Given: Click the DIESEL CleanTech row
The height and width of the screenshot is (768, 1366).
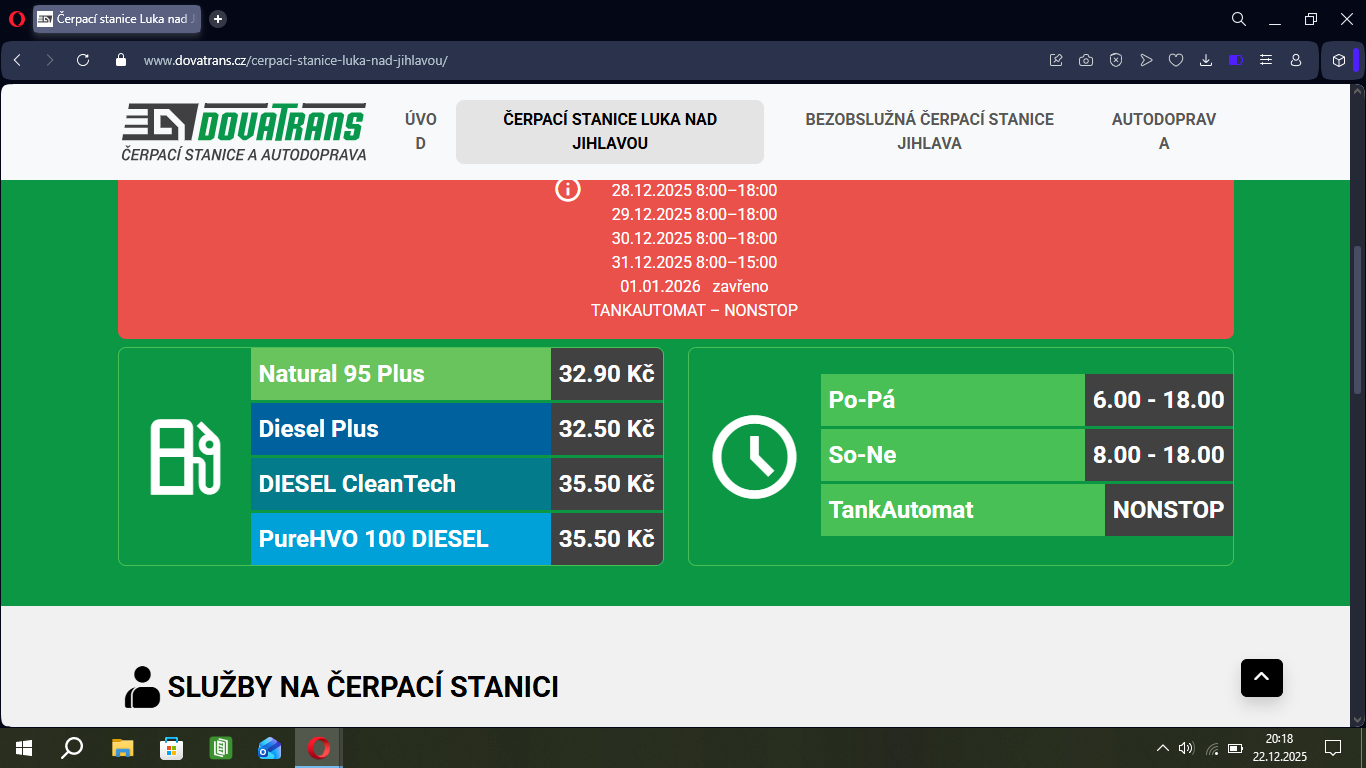Looking at the screenshot, I should (x=457, y=484).
